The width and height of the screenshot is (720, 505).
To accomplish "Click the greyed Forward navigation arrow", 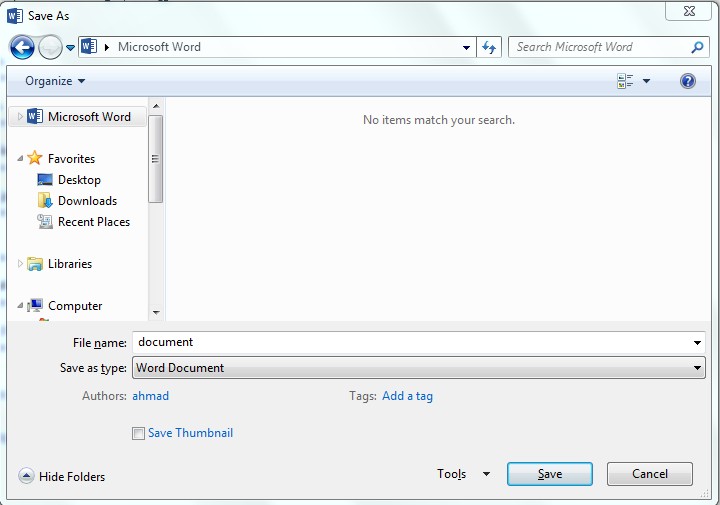I will 50,47.
